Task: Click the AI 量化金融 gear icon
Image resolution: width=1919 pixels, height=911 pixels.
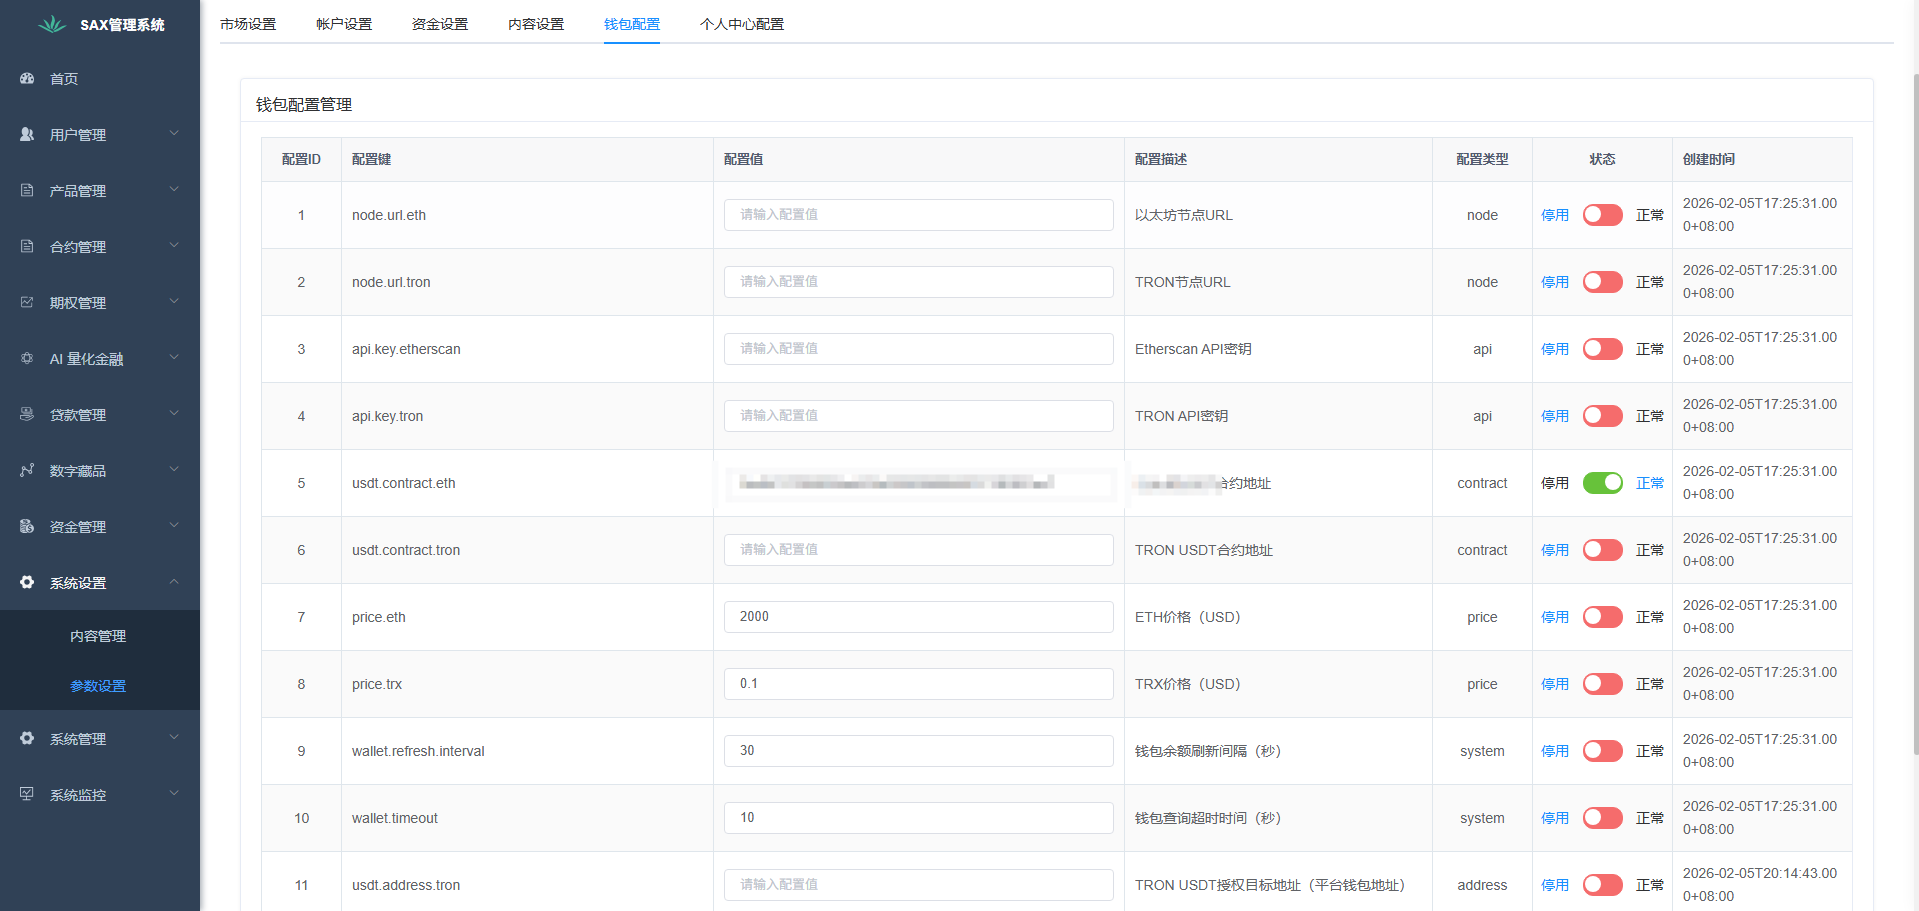Action: [27, 358]
